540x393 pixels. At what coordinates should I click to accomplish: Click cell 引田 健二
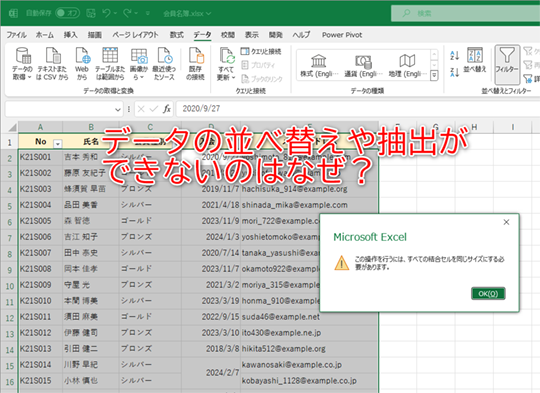click(x=91, y=349)
